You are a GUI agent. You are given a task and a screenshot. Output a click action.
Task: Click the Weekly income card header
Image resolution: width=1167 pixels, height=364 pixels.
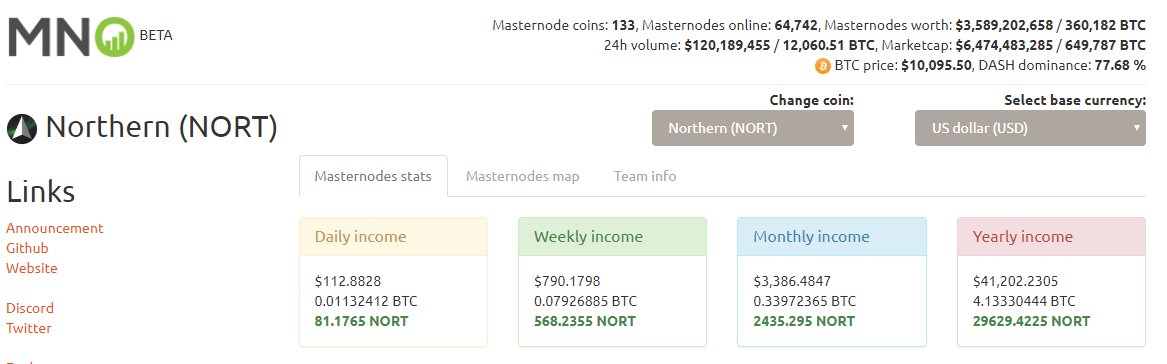tap(612, 237)
